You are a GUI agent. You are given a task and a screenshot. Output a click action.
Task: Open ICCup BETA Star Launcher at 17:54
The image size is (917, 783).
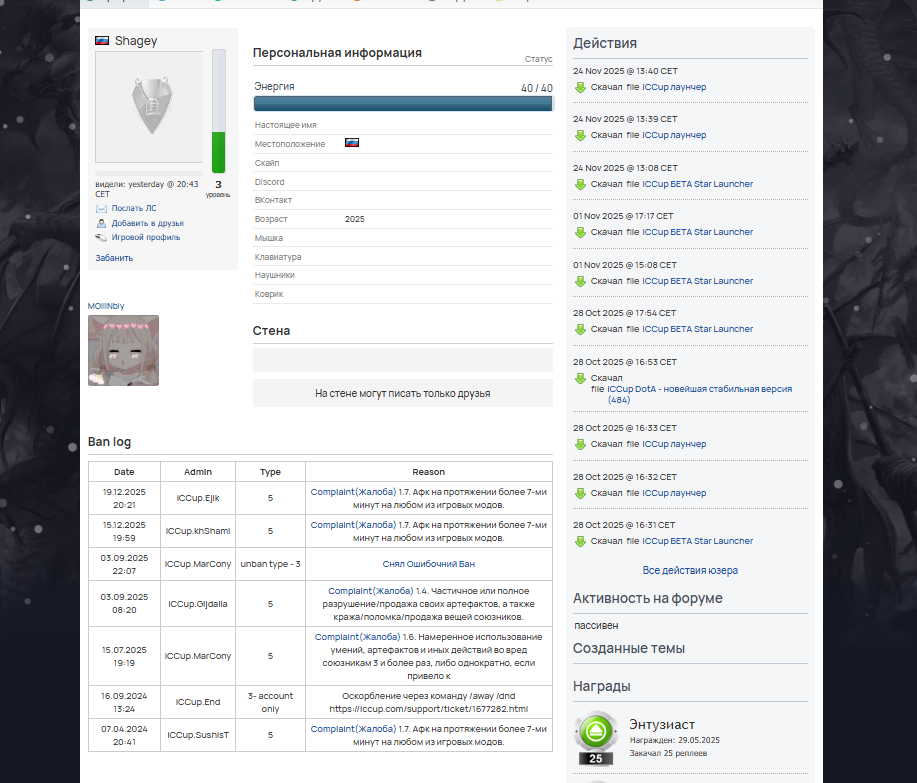point(697,329)
